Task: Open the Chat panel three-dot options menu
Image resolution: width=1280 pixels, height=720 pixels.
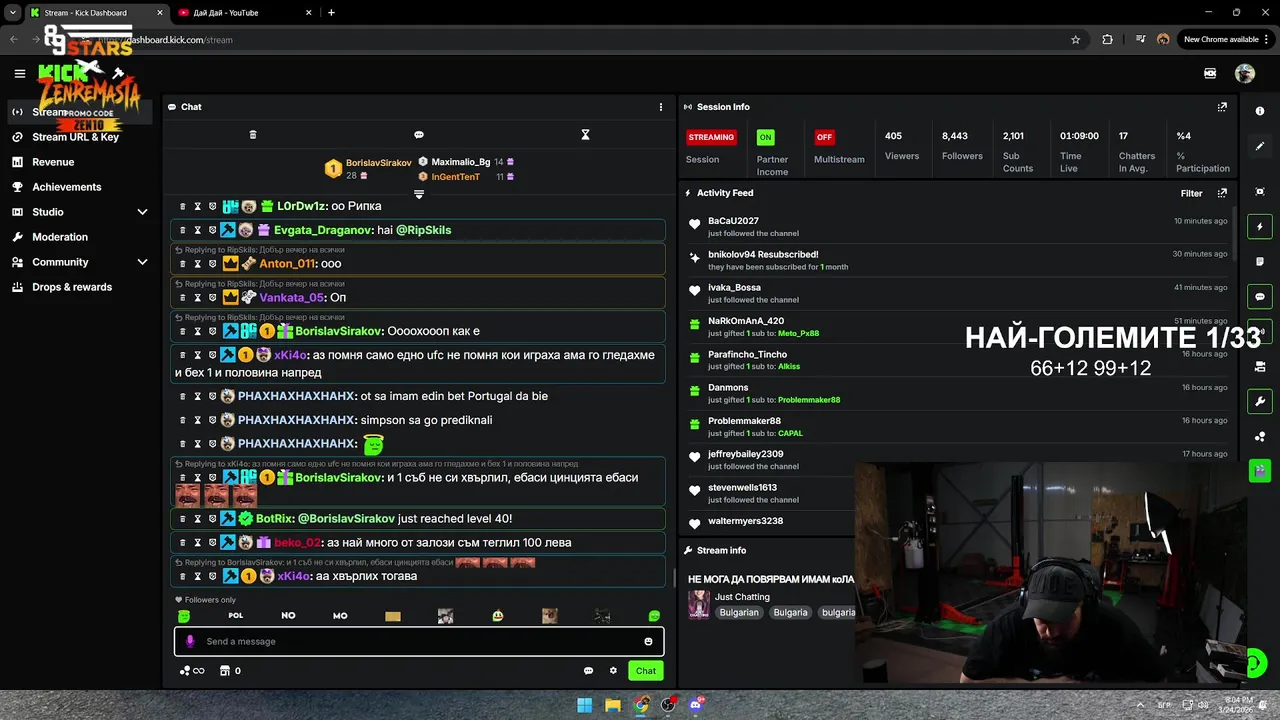Action: pos(660,107)
